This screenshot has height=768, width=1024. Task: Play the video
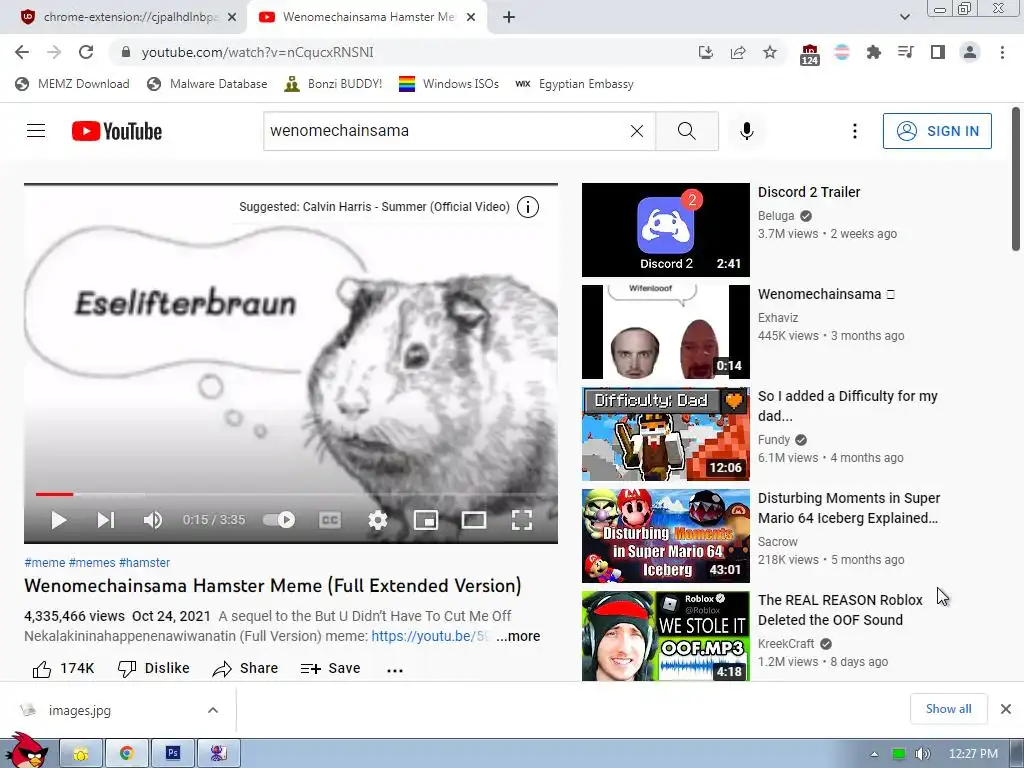pyautogui.click(x=59, y=520)
